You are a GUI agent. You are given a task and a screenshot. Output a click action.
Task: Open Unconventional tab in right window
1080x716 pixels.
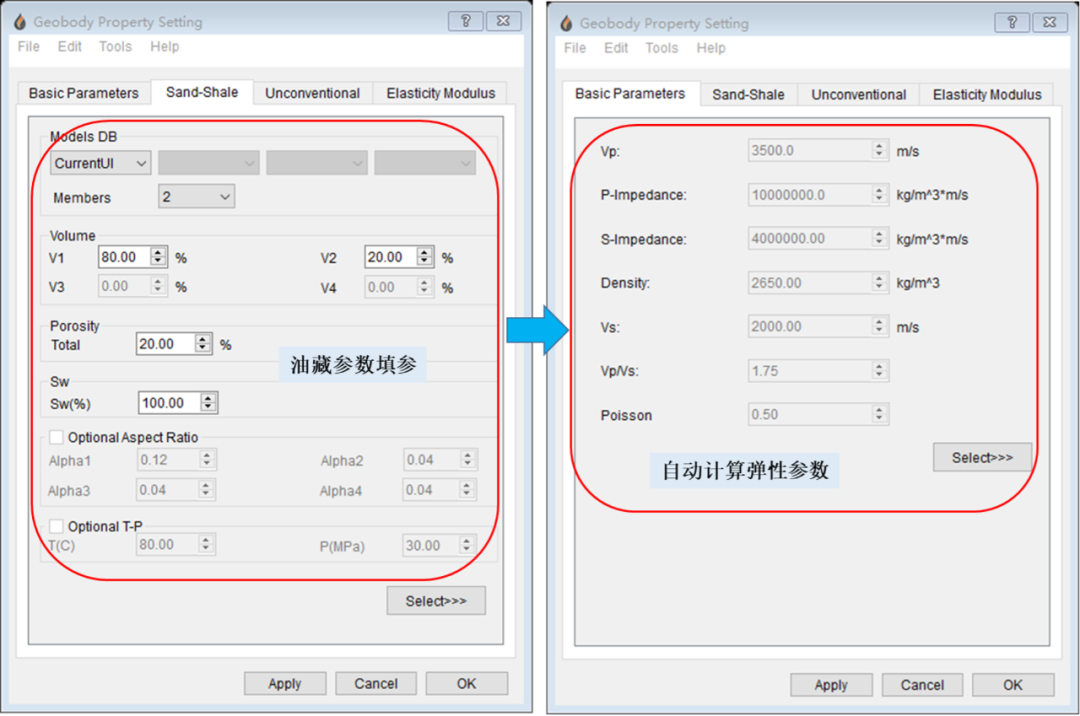pos(858,94)
